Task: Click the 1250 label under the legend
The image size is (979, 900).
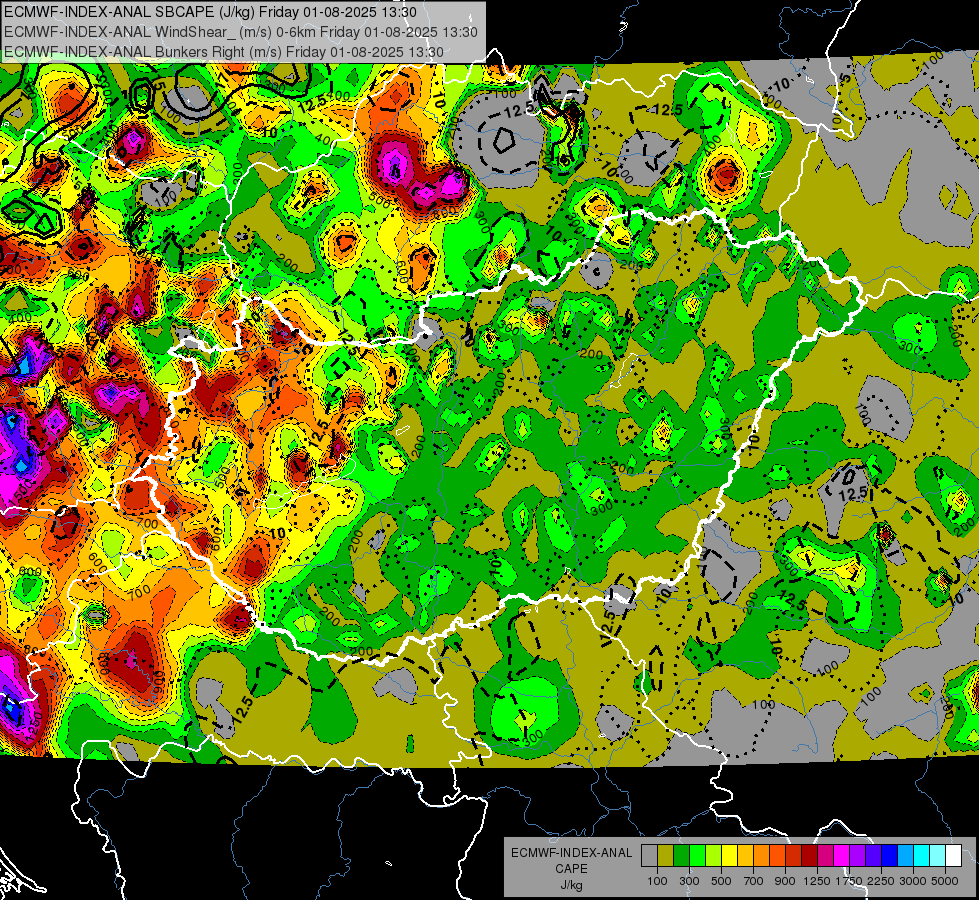Action: tap(817, 881)
